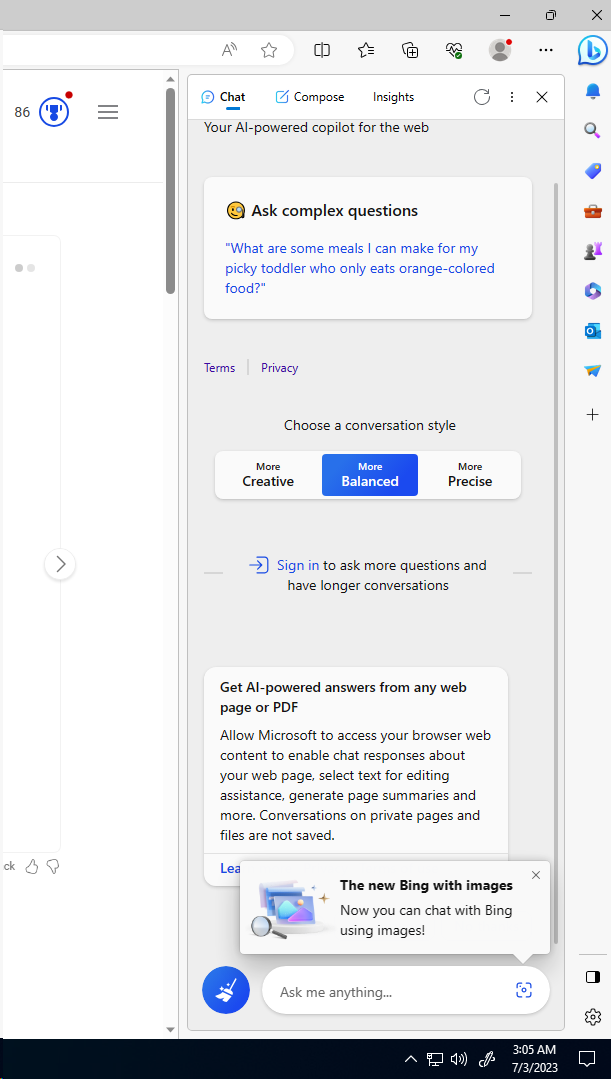
Task: Open the Tools briefcase icon in the sidebar
Action: click(x=592, y=211)
